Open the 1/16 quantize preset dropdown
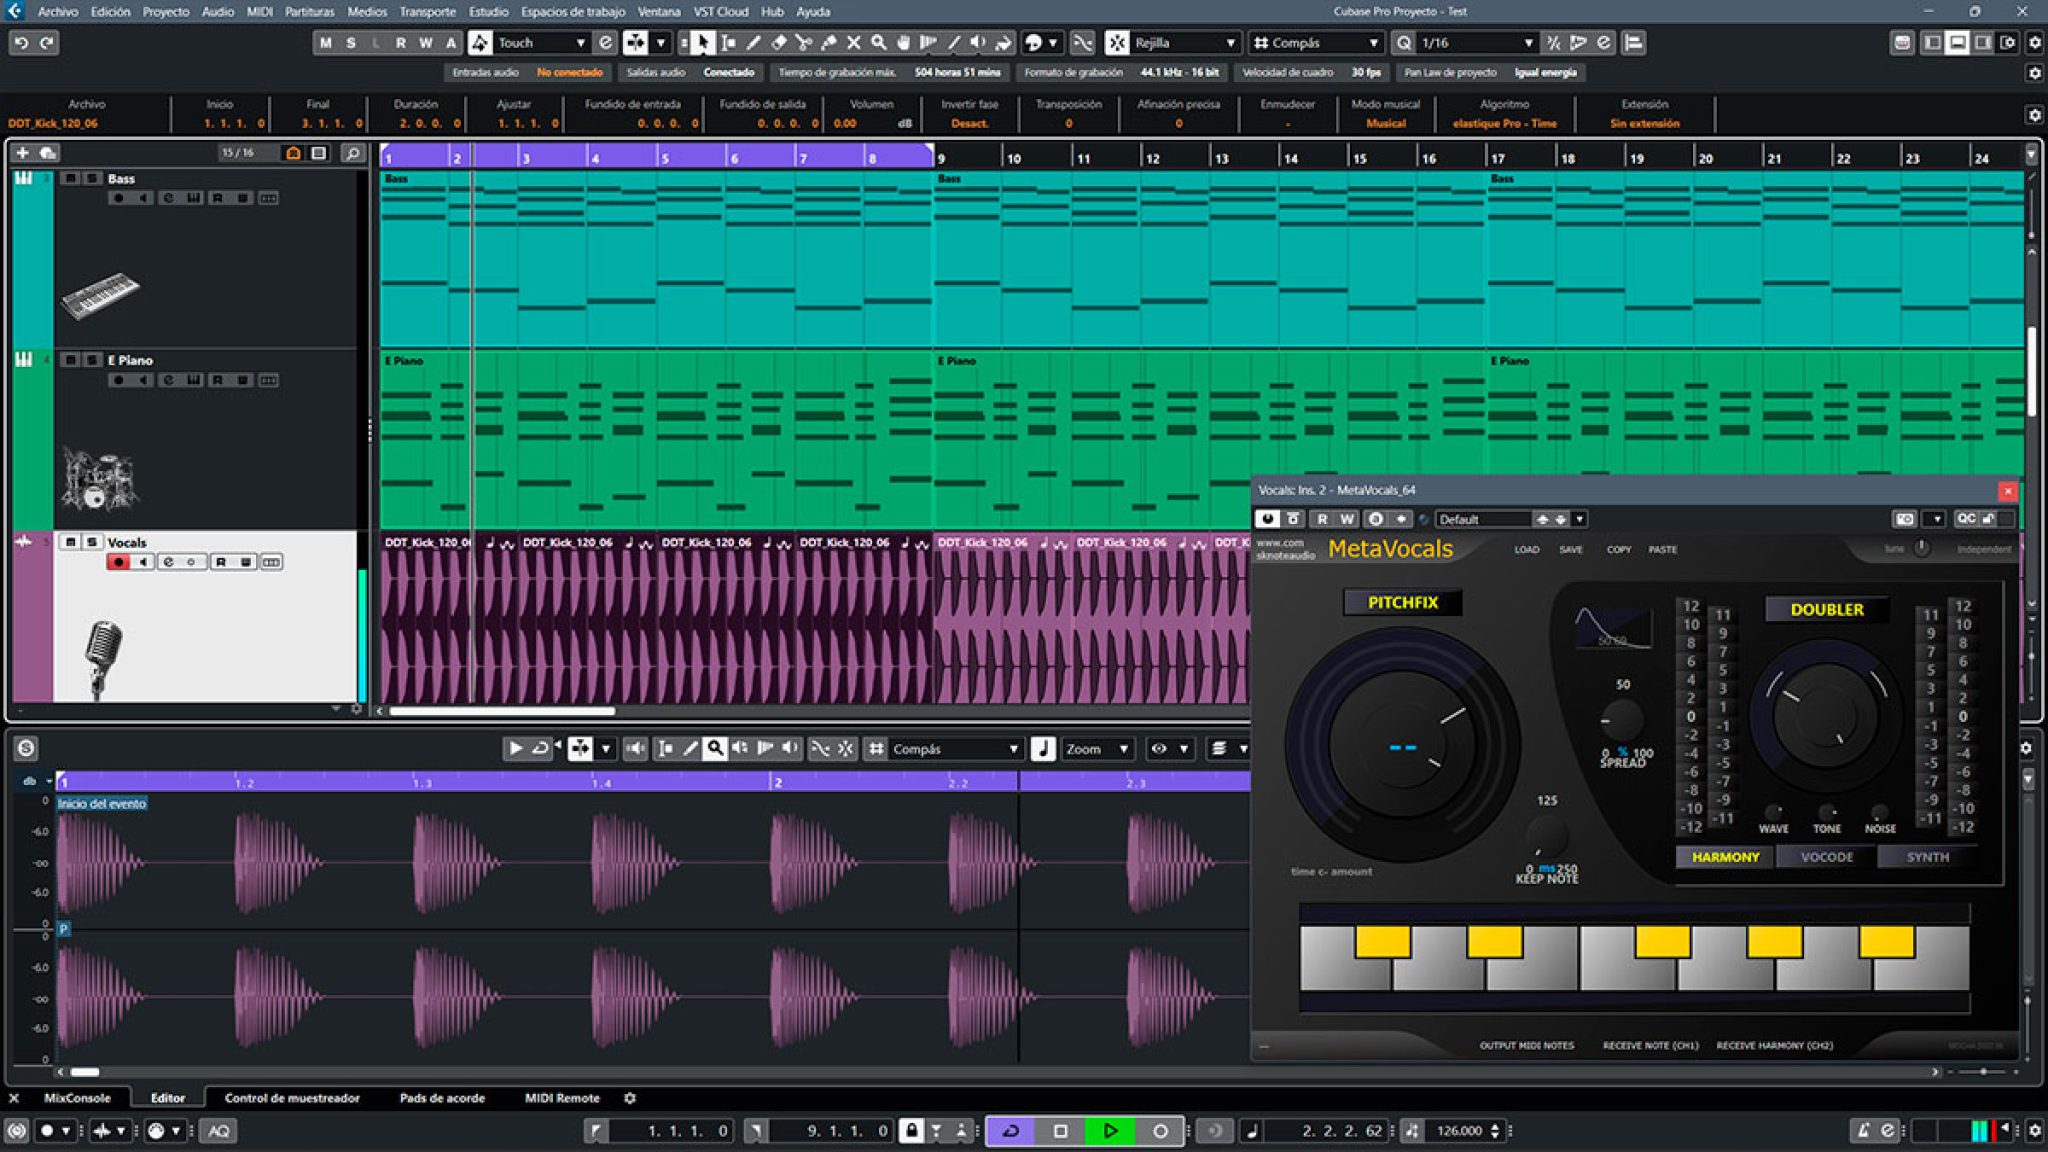This screenshot has width=2048, height=1152. coord(1476,43)
